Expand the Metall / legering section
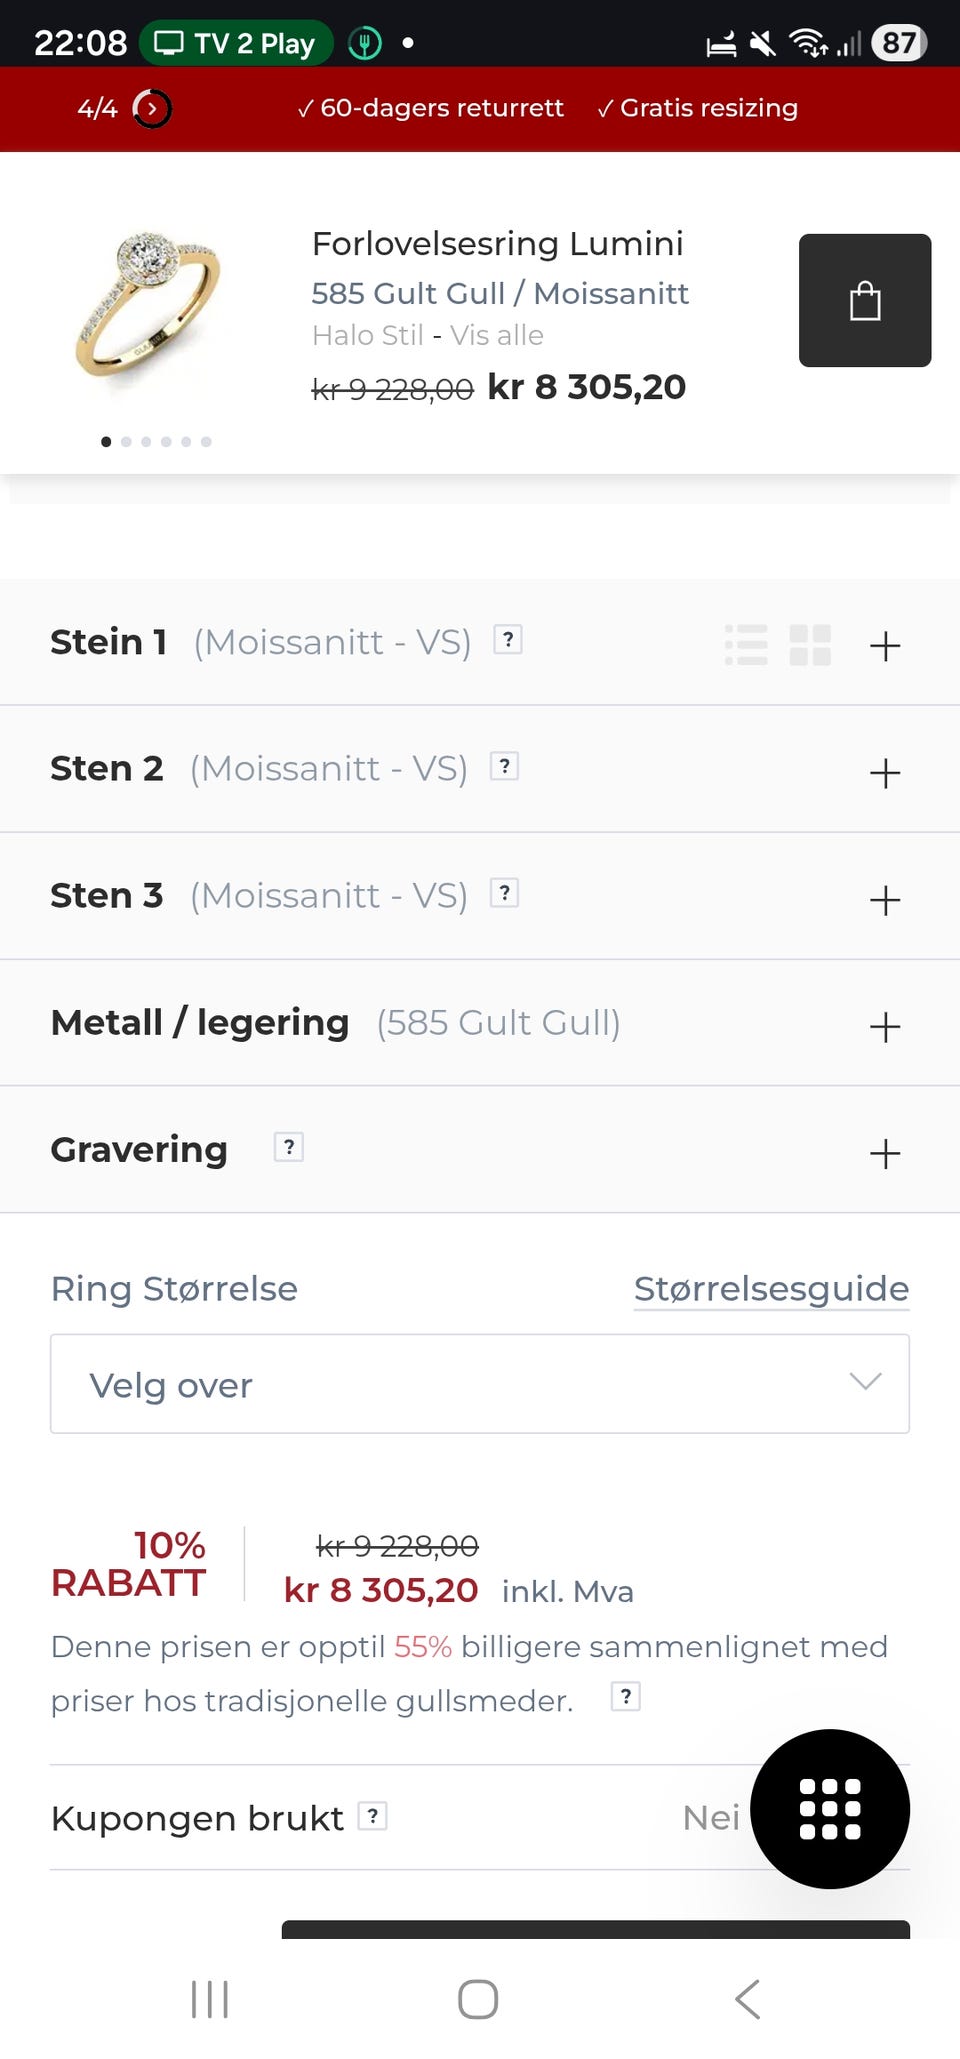The height and width of the screenshot is (2059, 960). pyautogui.click(x=885, y=1027)
